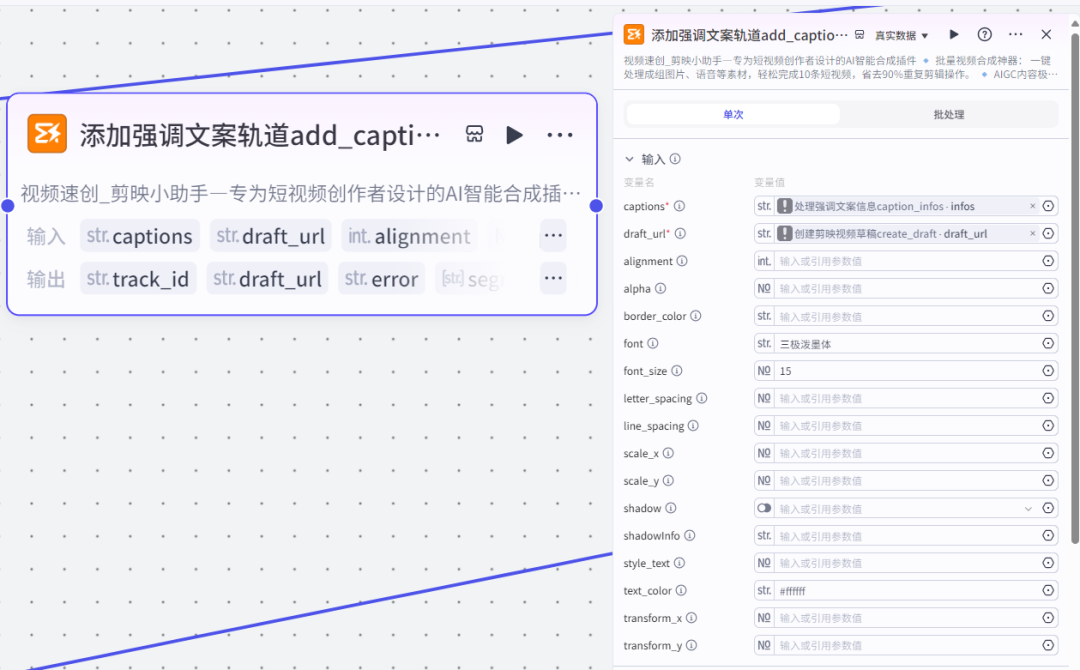Toggle the shadow switch icon
The height and width of the screenshot is (670, 1080).
[764, 508]
